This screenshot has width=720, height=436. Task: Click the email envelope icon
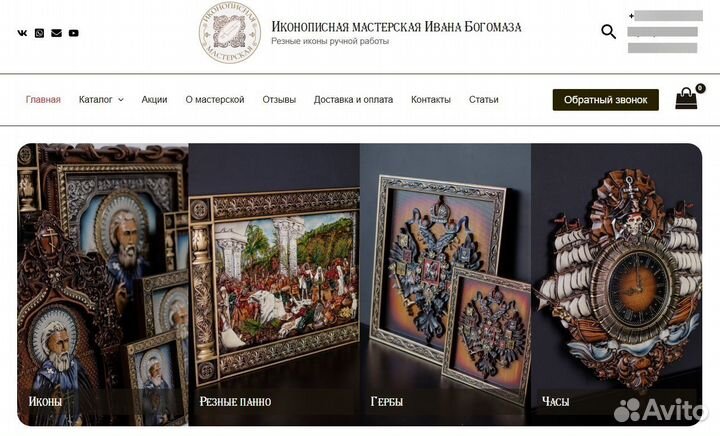coord(56,33)
